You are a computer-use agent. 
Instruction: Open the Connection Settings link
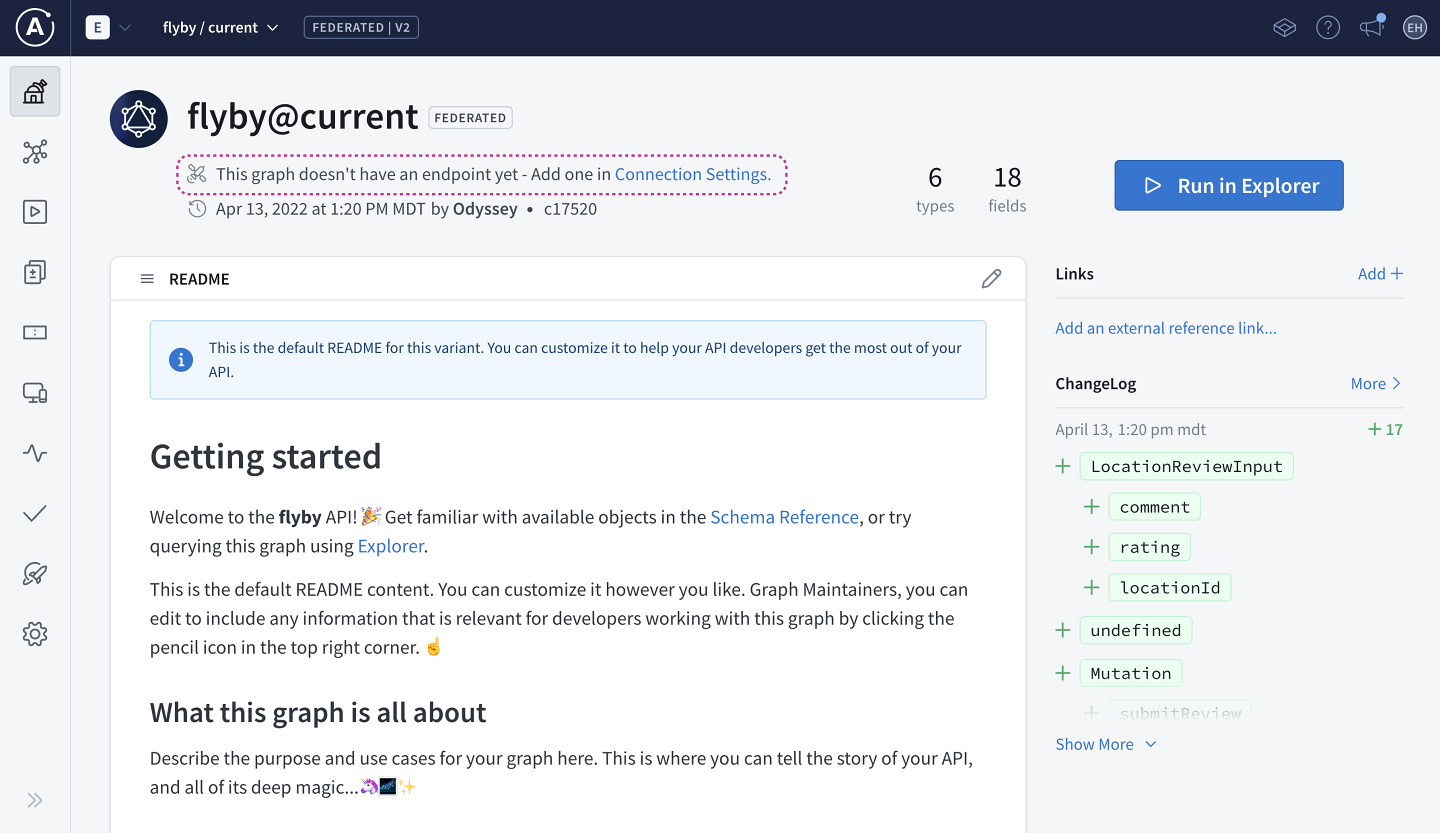click(693, 174)
